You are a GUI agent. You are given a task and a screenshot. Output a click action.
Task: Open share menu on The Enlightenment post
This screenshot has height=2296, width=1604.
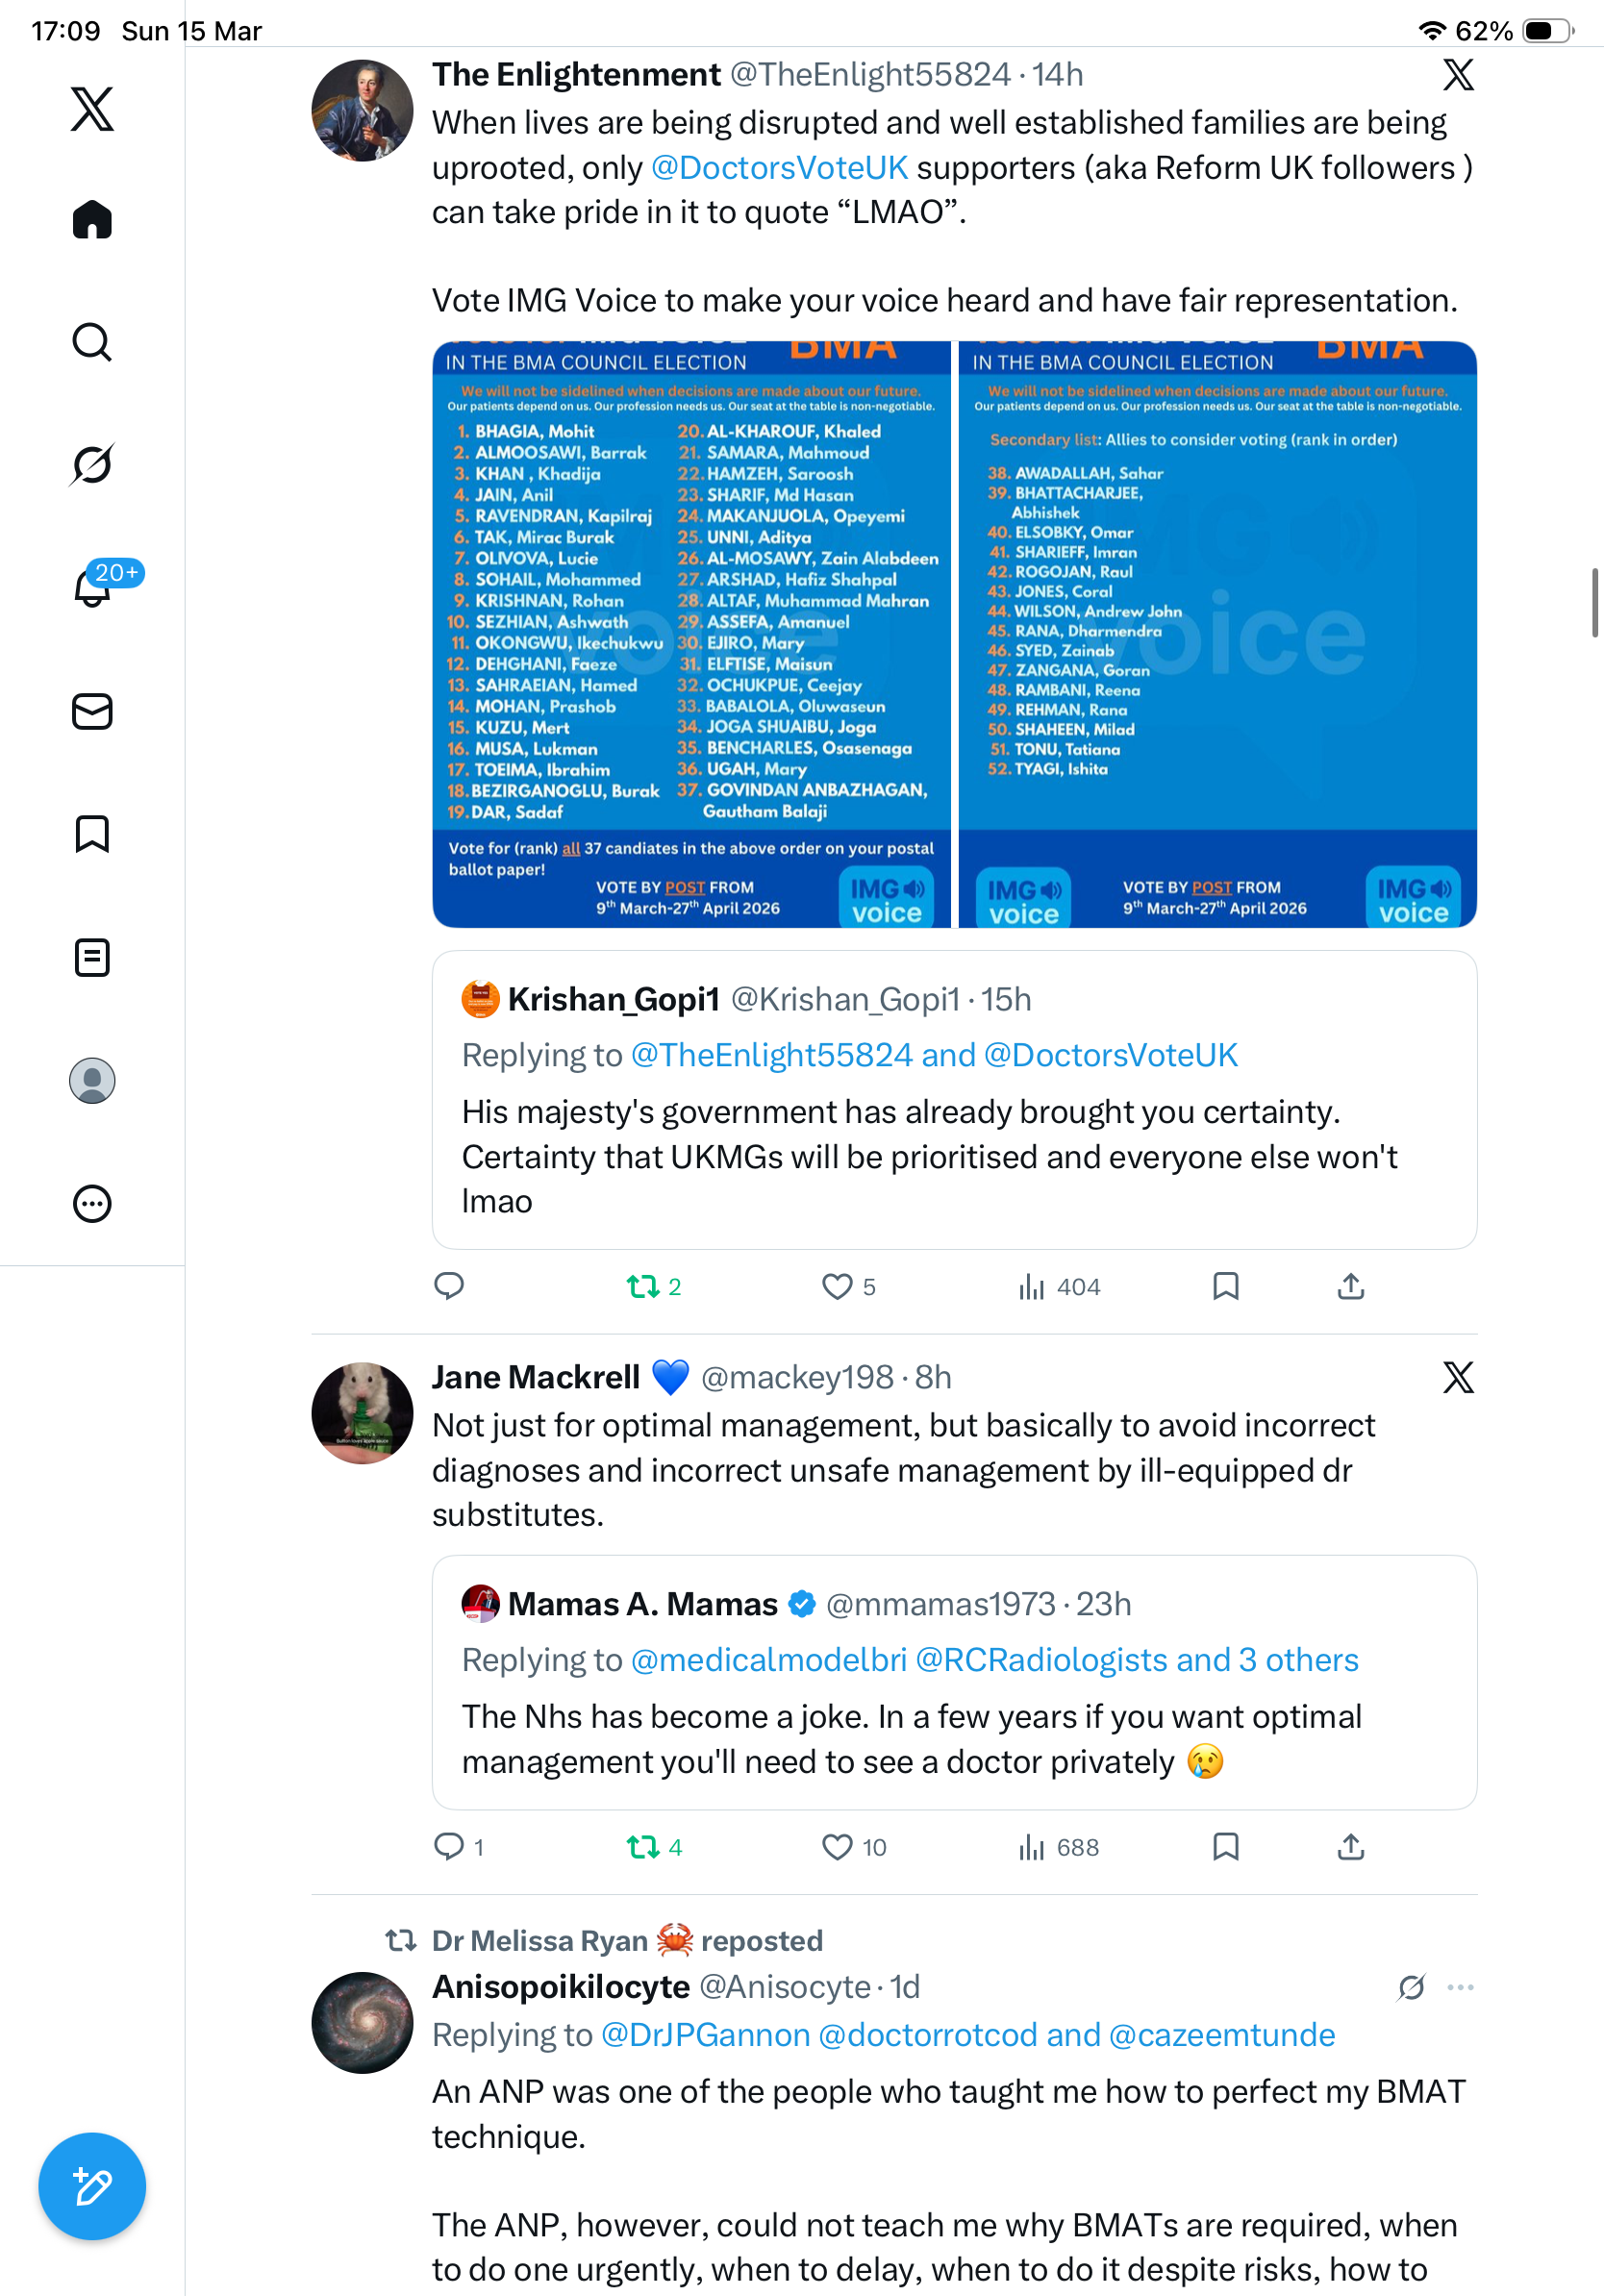(1350, 1286)
